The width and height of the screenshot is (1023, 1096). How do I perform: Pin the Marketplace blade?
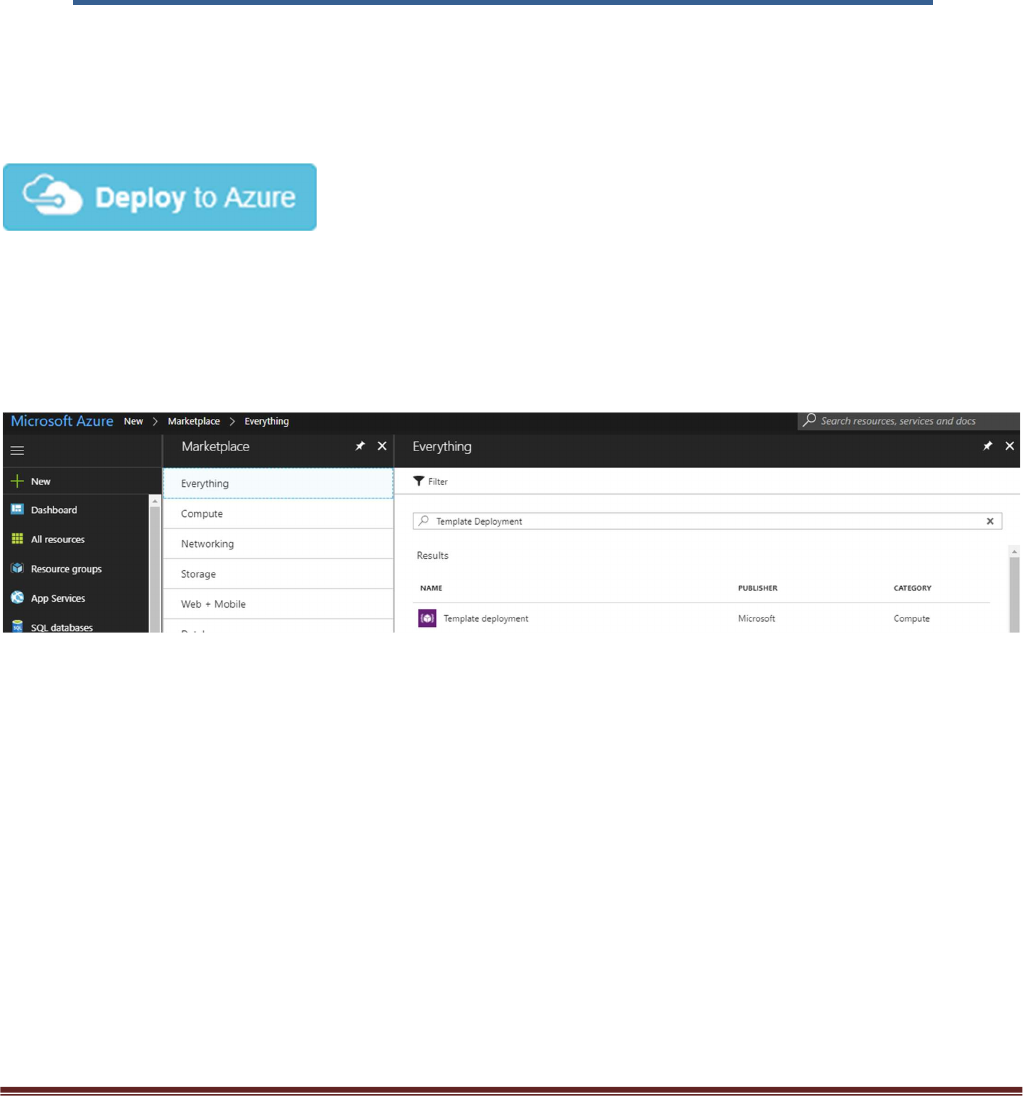[360, 446]
